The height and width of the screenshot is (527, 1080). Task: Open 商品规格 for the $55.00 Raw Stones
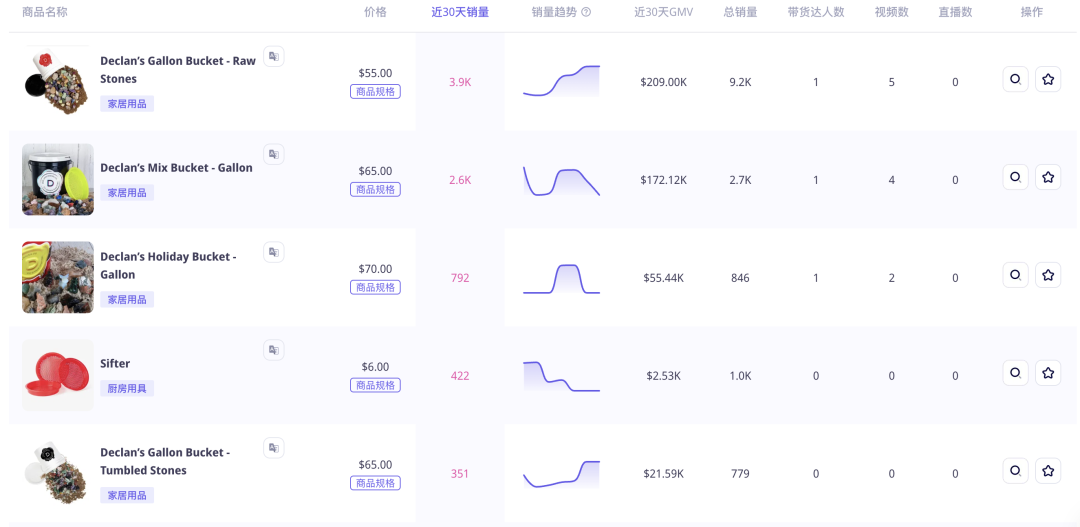[x=375, y=92]
